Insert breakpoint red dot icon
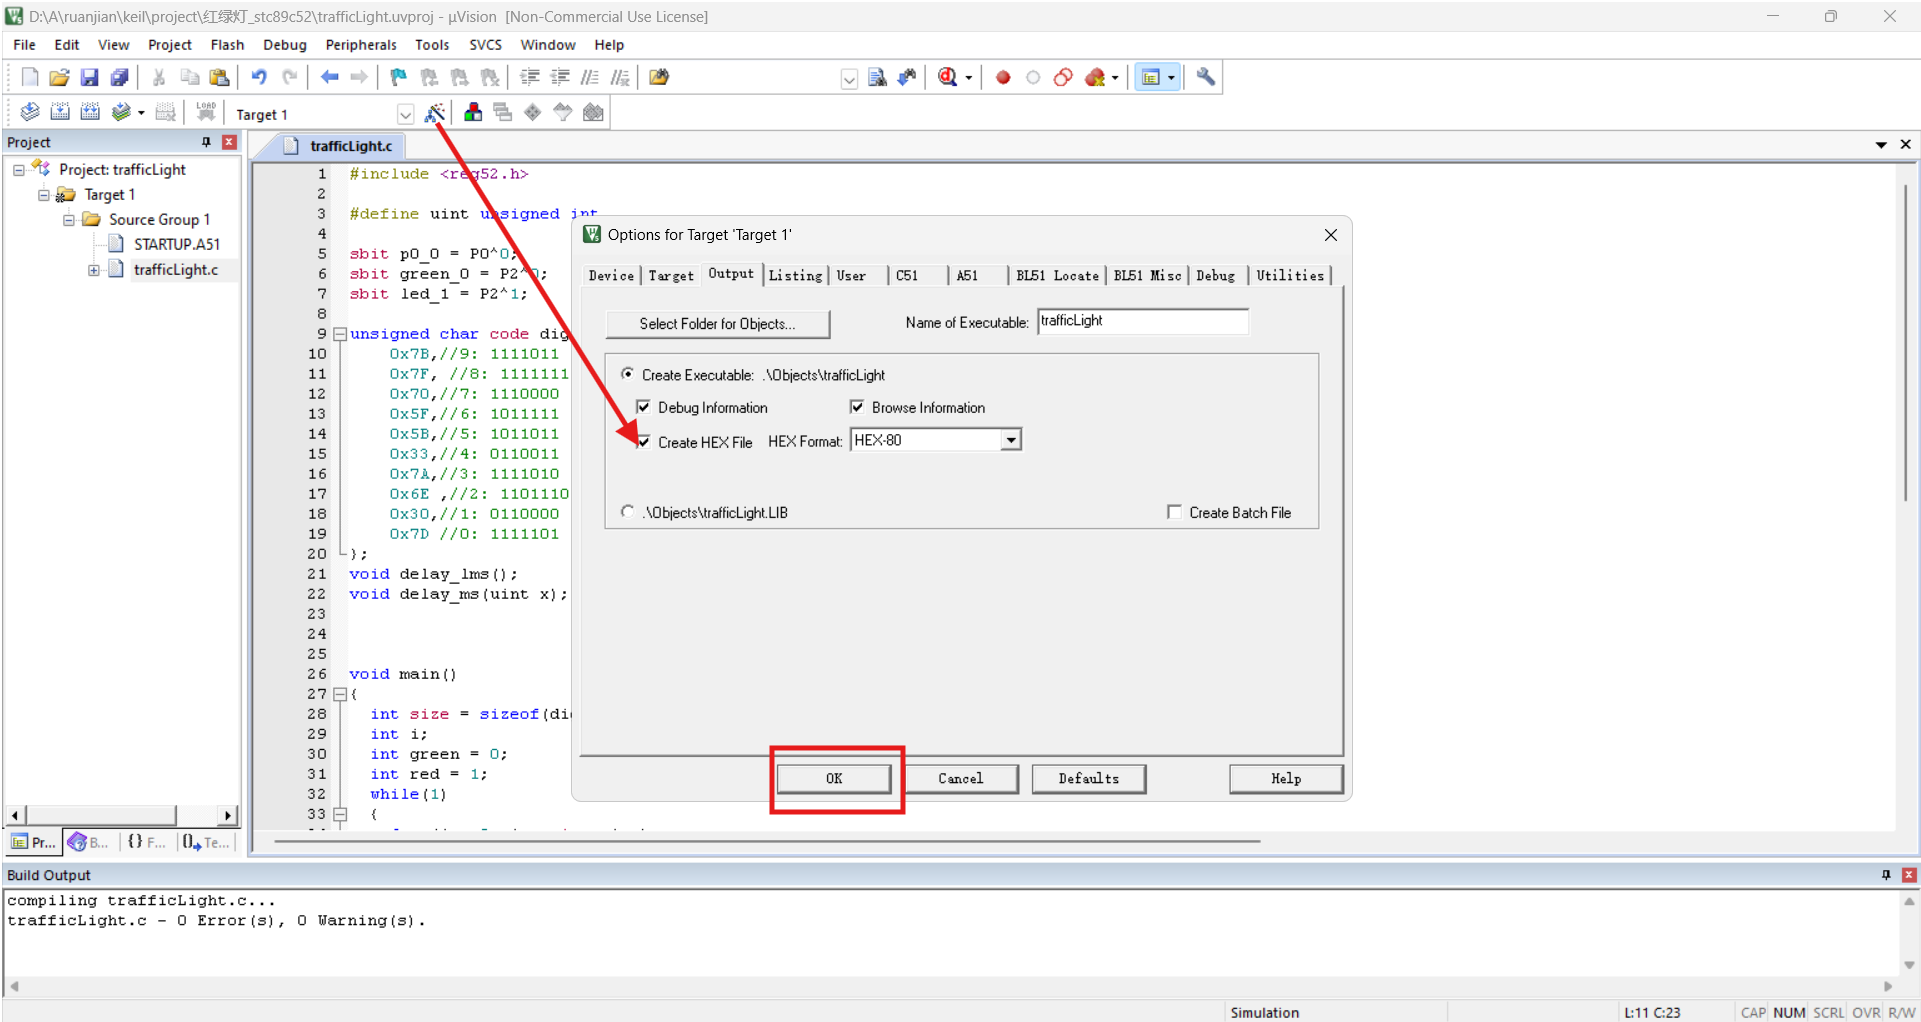 pyautogui.click(x=1003, y=77)
